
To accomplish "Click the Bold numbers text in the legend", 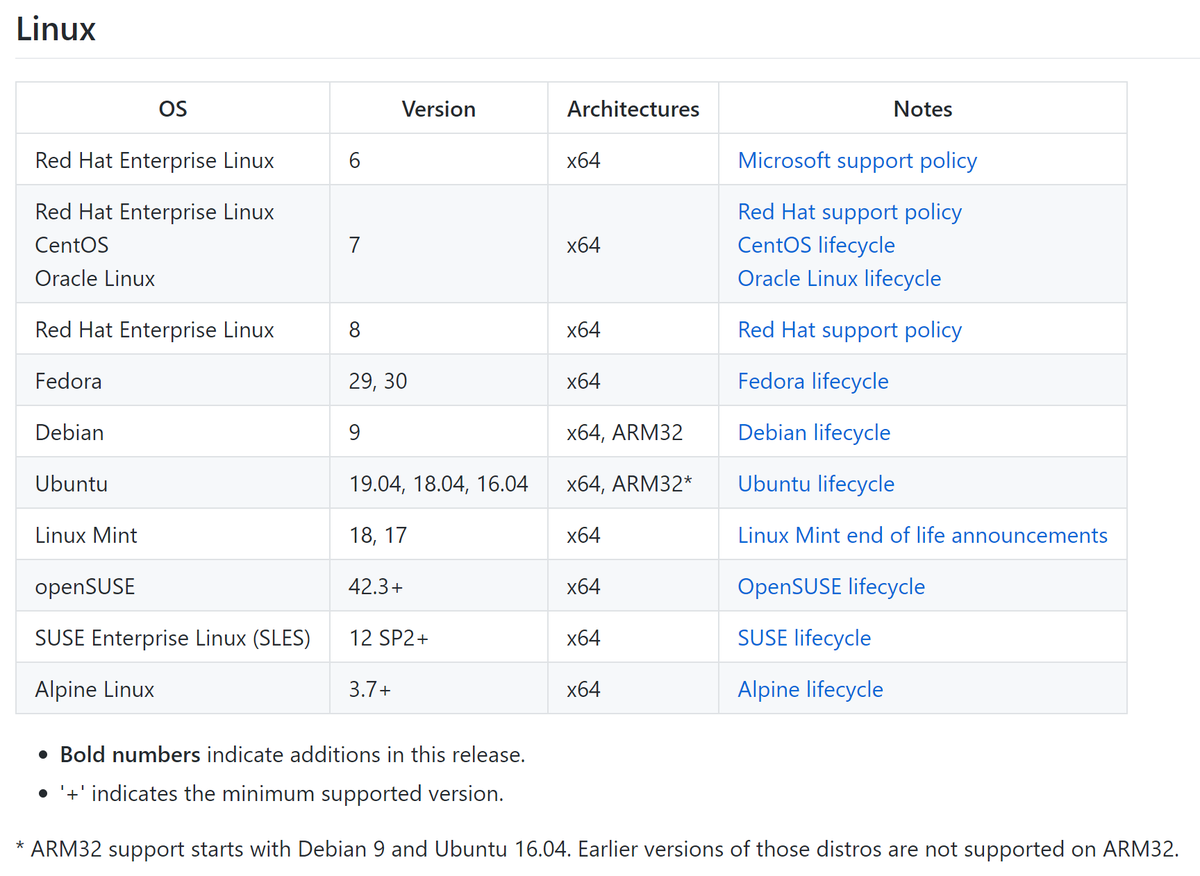I will coord(130,755).
